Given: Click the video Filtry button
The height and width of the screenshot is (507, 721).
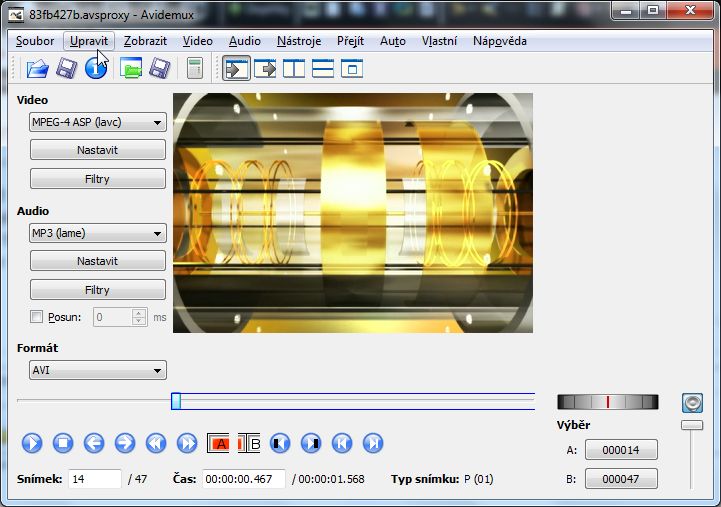Looking at the screenshot, I should click(x=97, y=179).
